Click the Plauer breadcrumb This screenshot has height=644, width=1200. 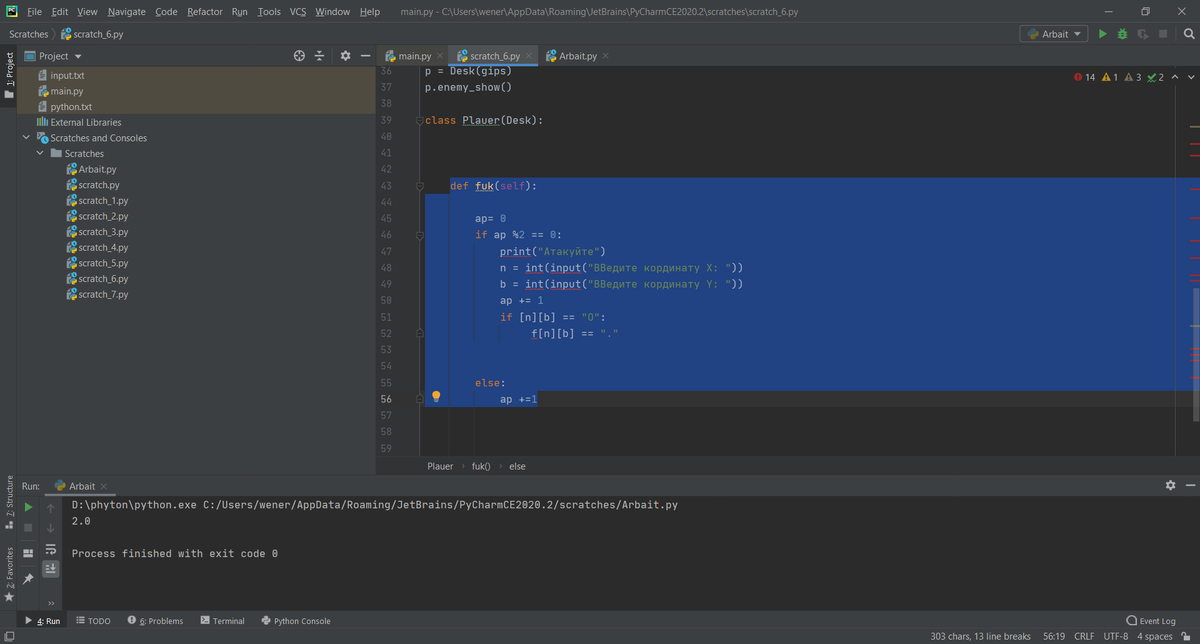(x=440, y=466)
